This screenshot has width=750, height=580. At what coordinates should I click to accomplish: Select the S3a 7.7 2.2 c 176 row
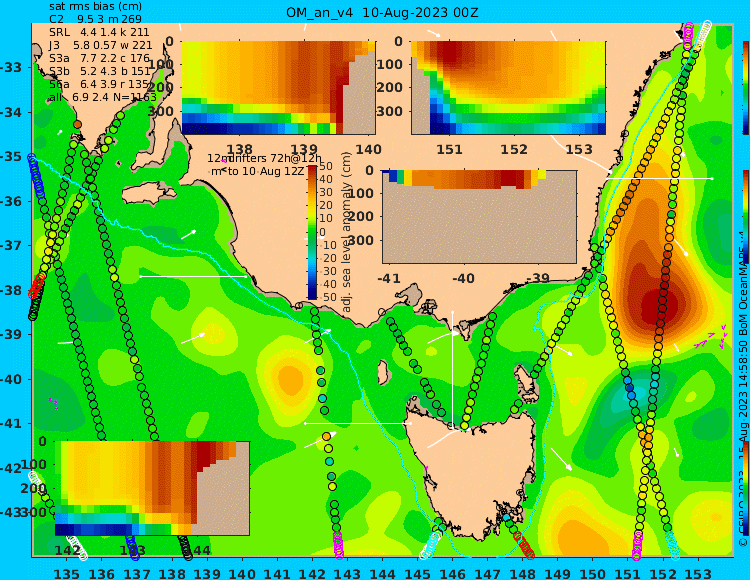pos(99,58)
